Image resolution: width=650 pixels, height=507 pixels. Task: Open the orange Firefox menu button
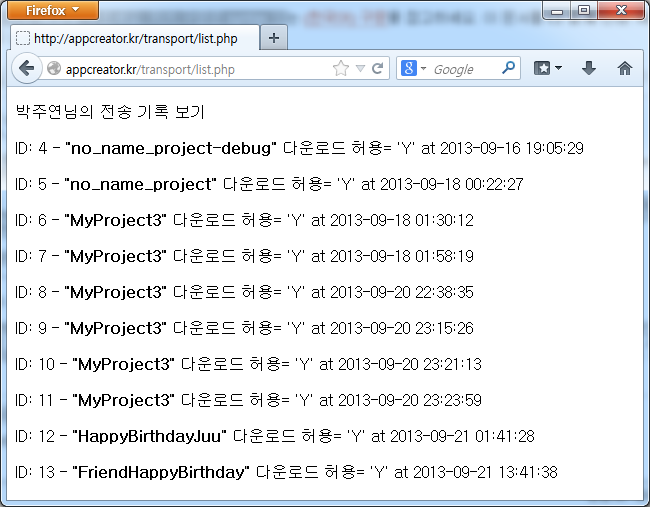pos(53,10)
